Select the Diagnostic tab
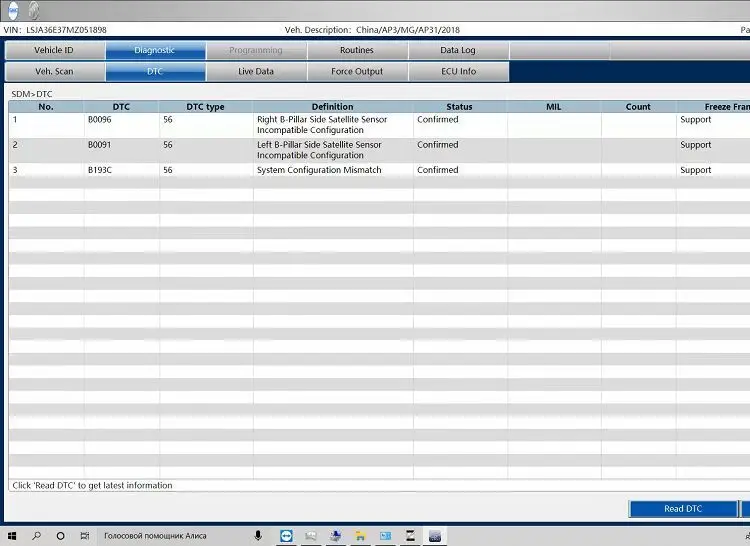The width and height of the screenshot is (750, 546). 156,50
